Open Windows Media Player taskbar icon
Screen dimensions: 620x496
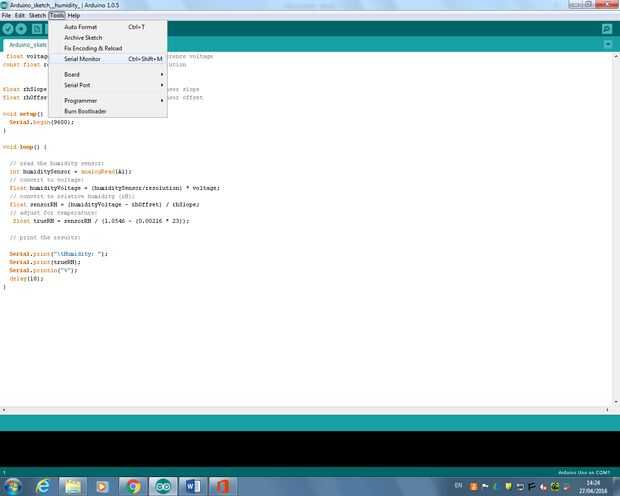coord(102,487)
